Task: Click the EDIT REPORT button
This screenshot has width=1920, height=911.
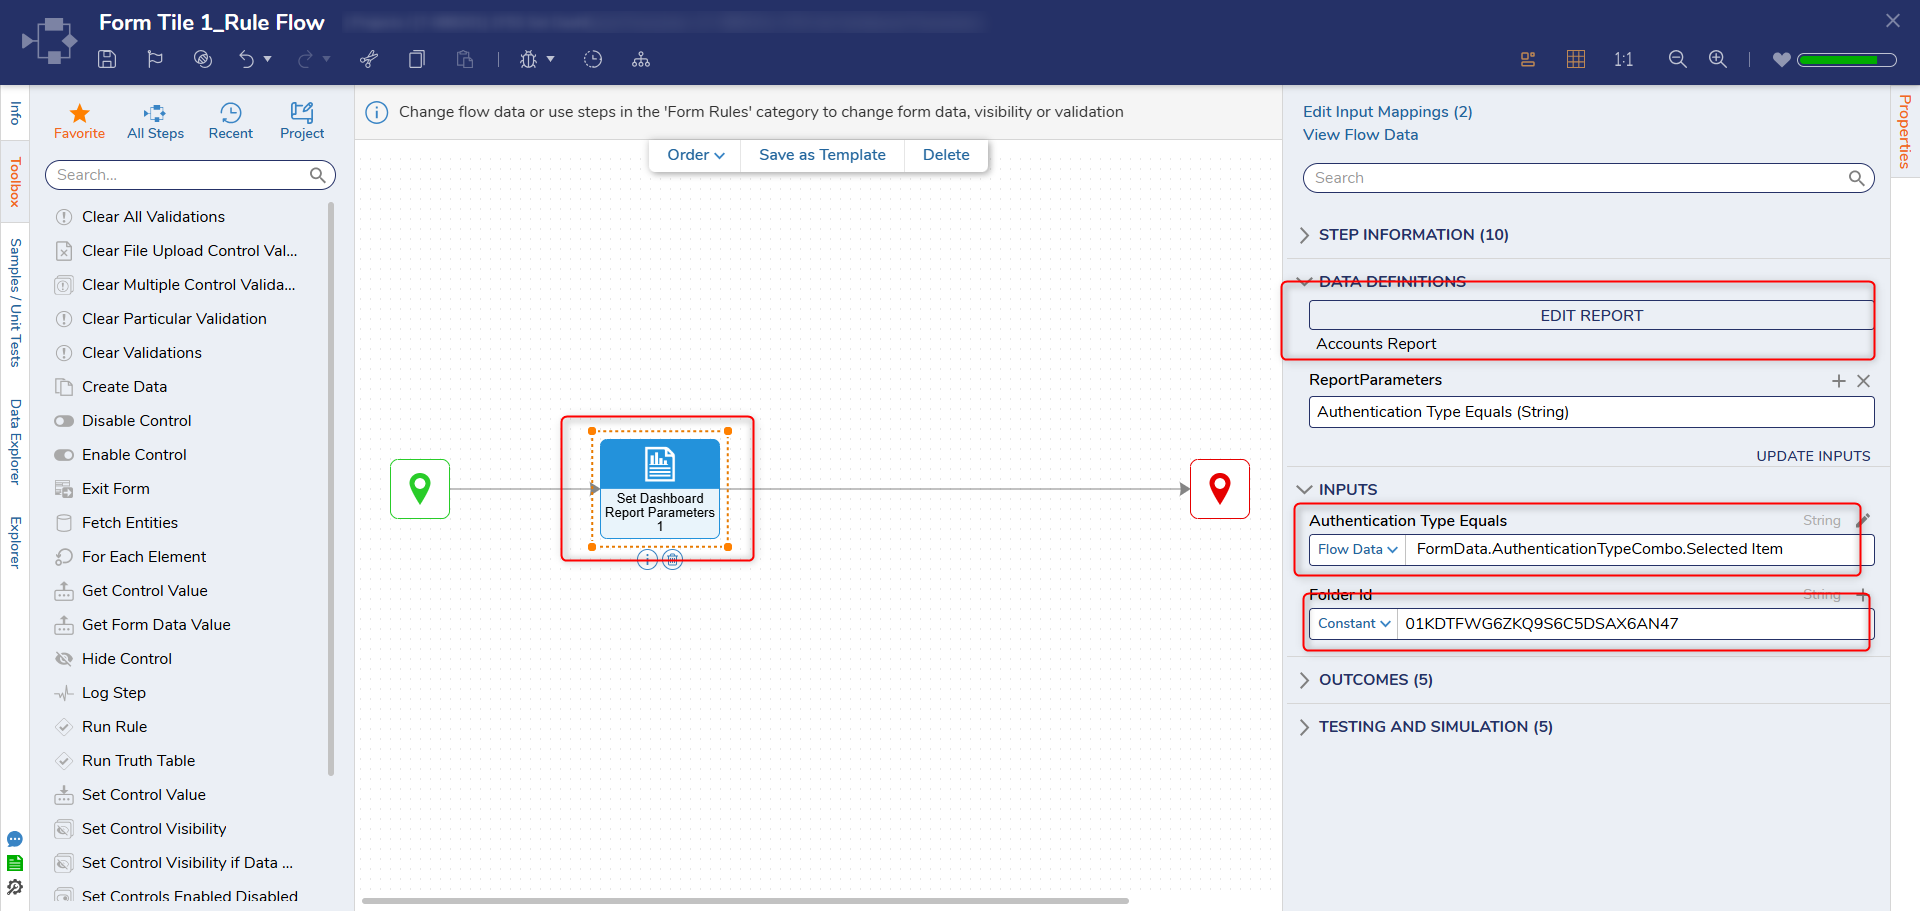Action: [1590, 316]
